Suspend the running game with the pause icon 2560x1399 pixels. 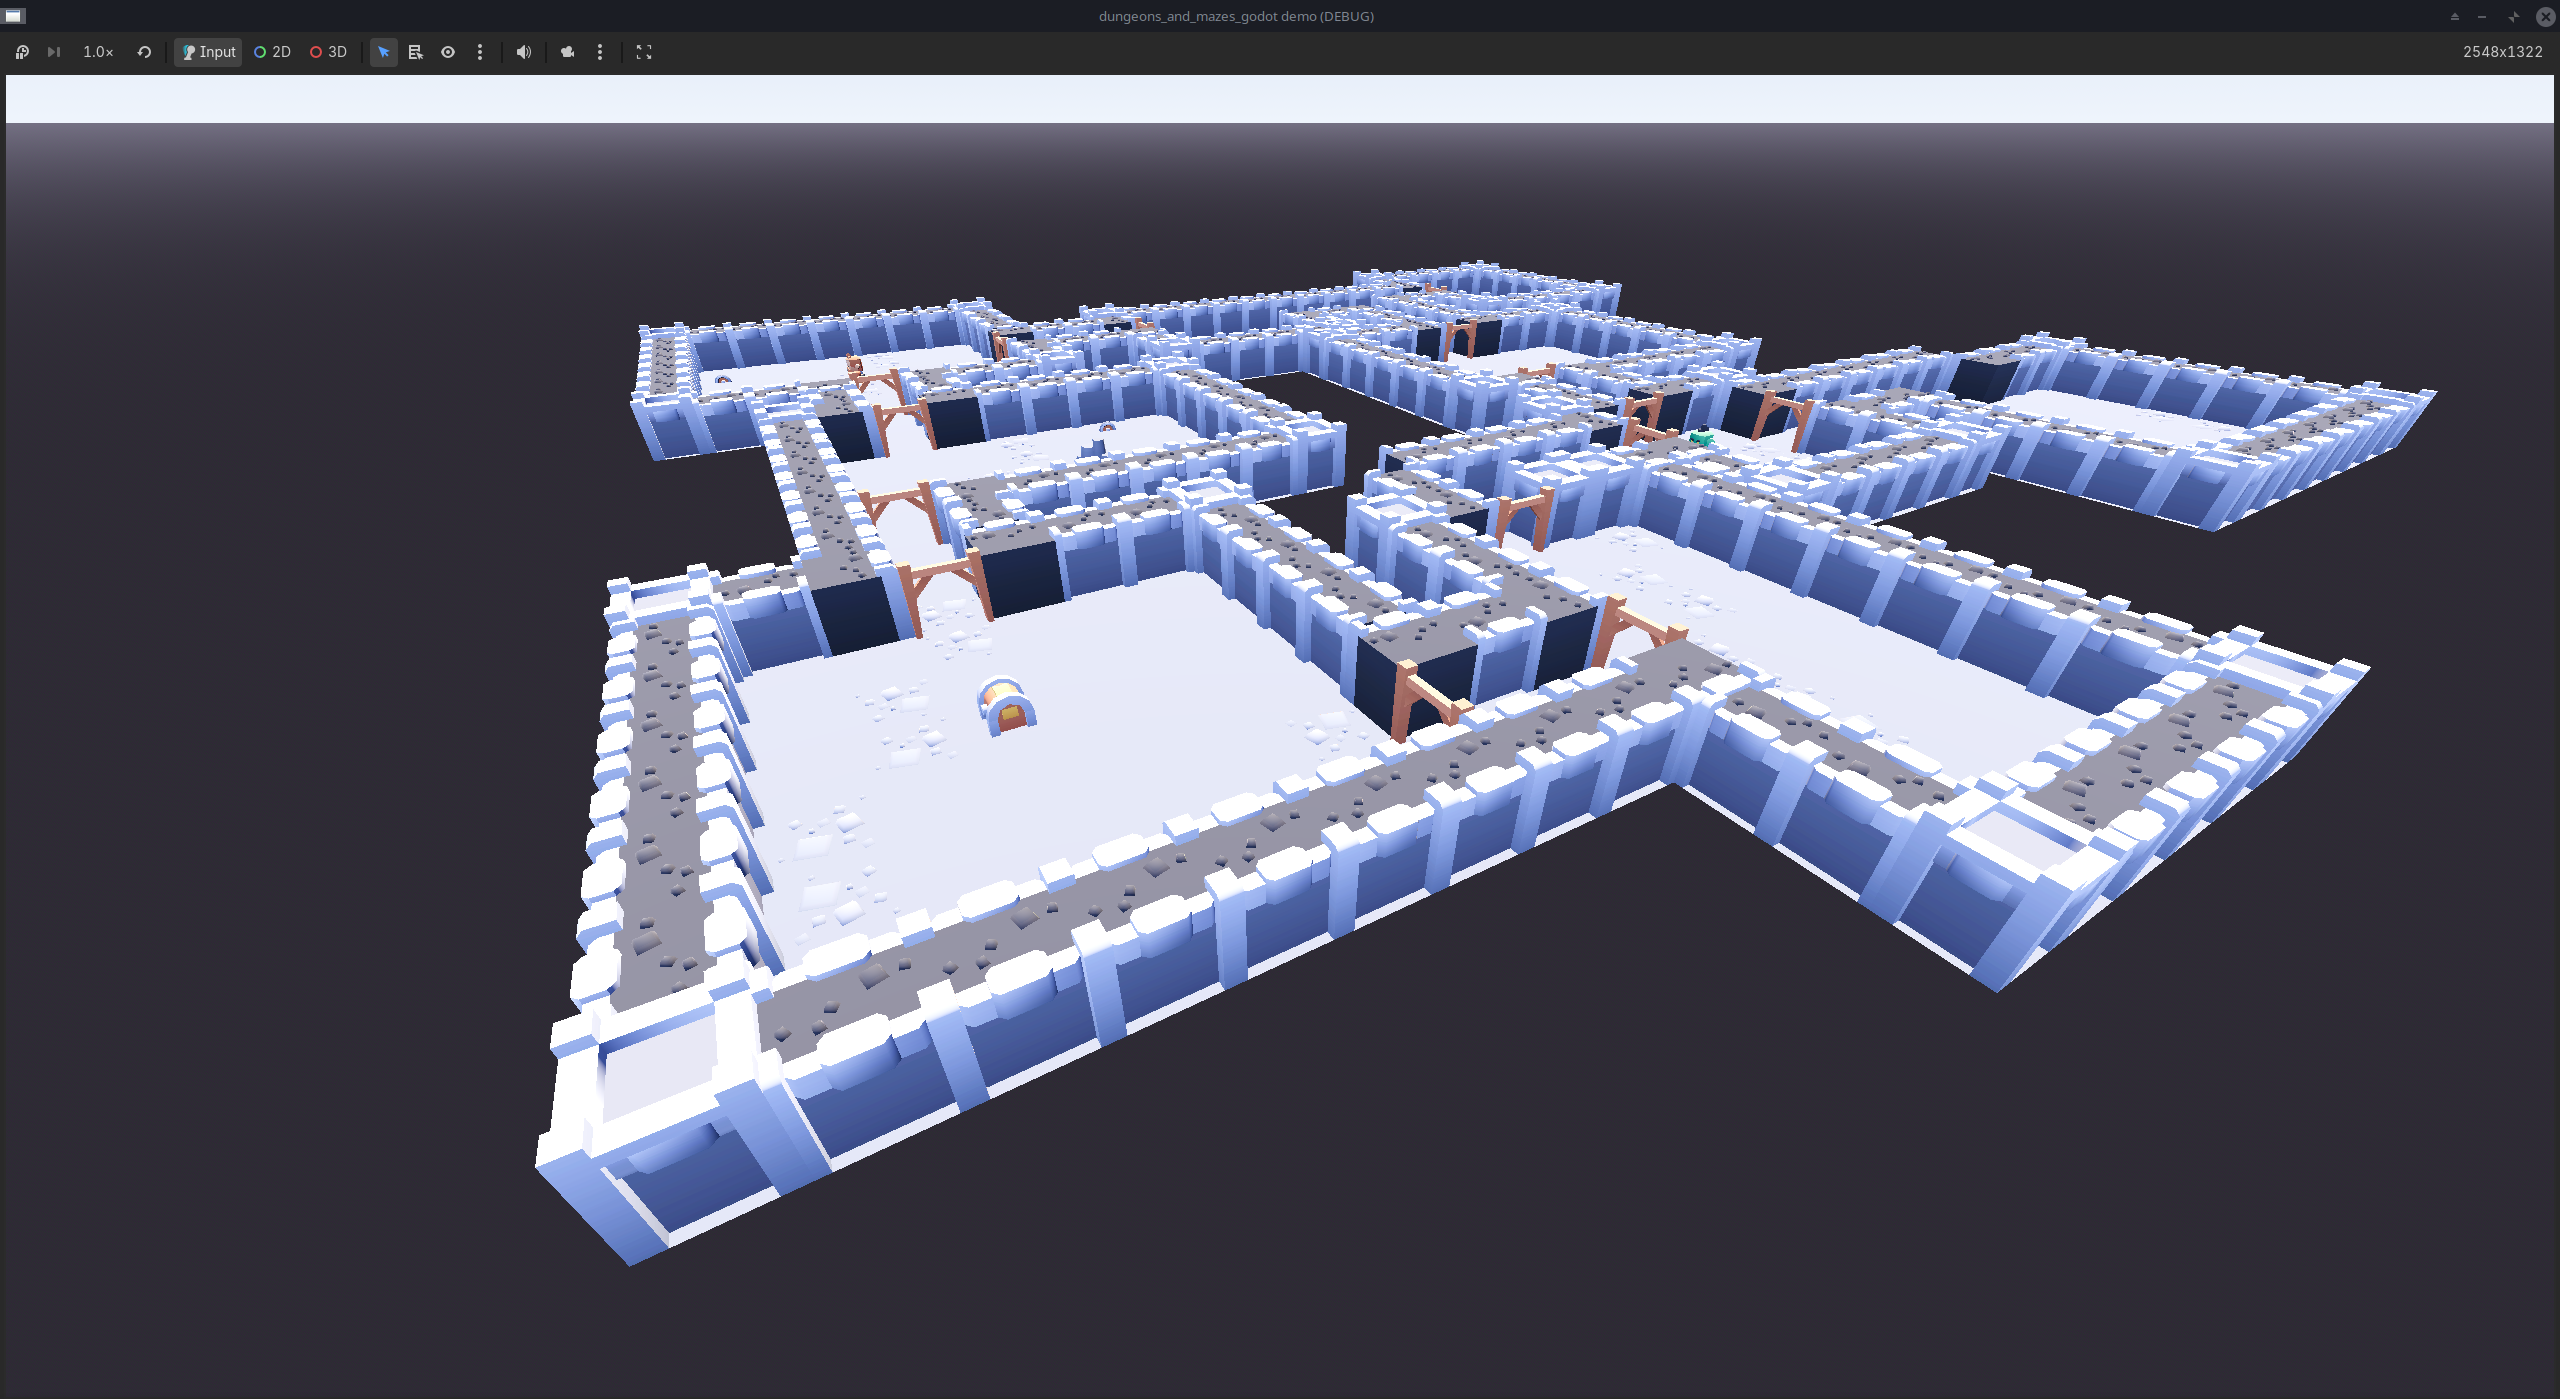[x=22, y=52]
